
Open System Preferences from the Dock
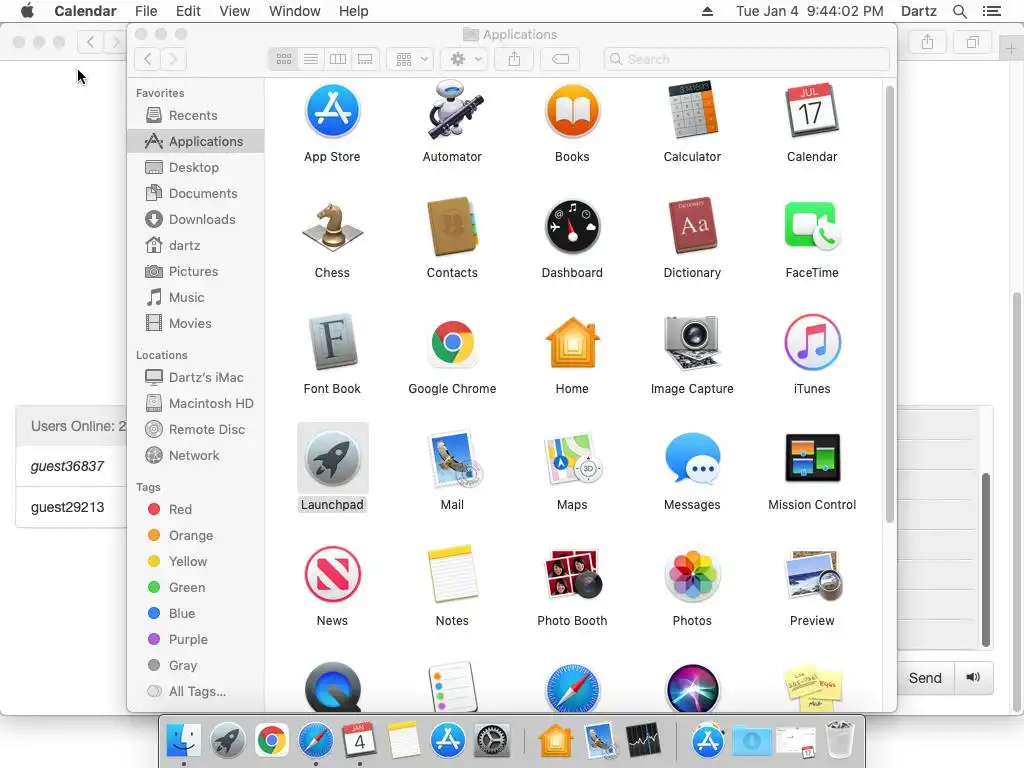point(492,741)
